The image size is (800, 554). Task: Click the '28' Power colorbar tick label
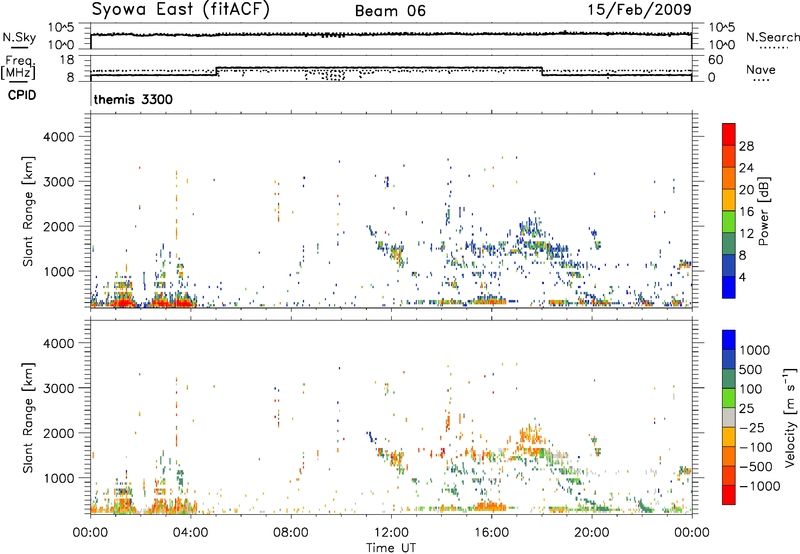point(746,146)
